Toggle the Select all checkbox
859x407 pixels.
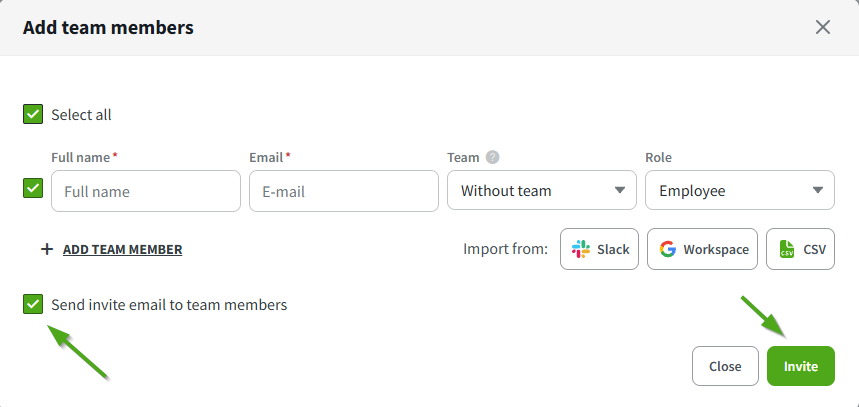pyautogui.click(x=33, y=114)
